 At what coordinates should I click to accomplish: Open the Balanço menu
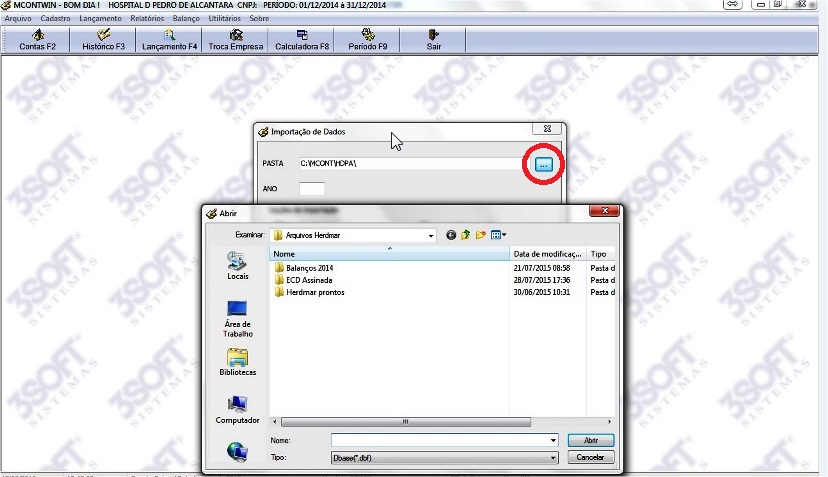click(x=186, y=18)
